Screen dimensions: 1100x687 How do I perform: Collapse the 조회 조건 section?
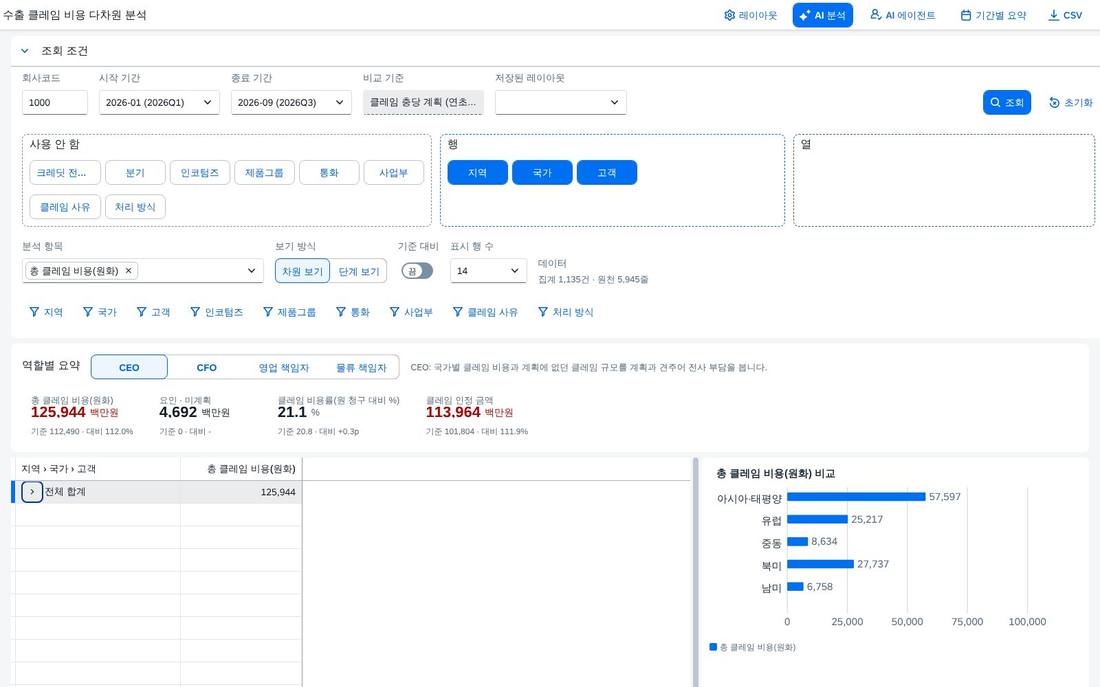[x=25, y=51]
